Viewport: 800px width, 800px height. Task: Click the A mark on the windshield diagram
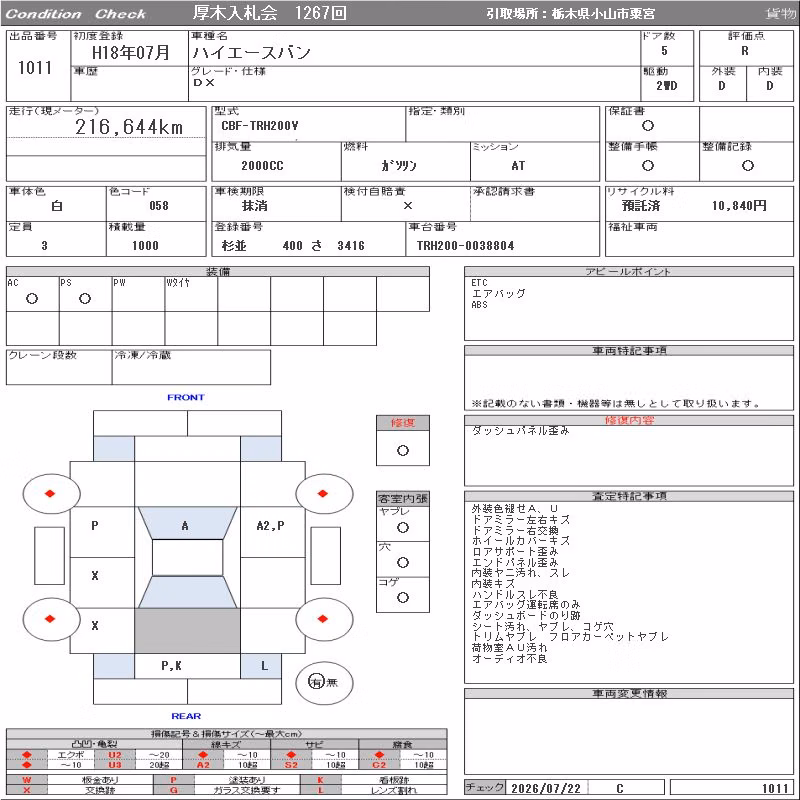[185, 526]
